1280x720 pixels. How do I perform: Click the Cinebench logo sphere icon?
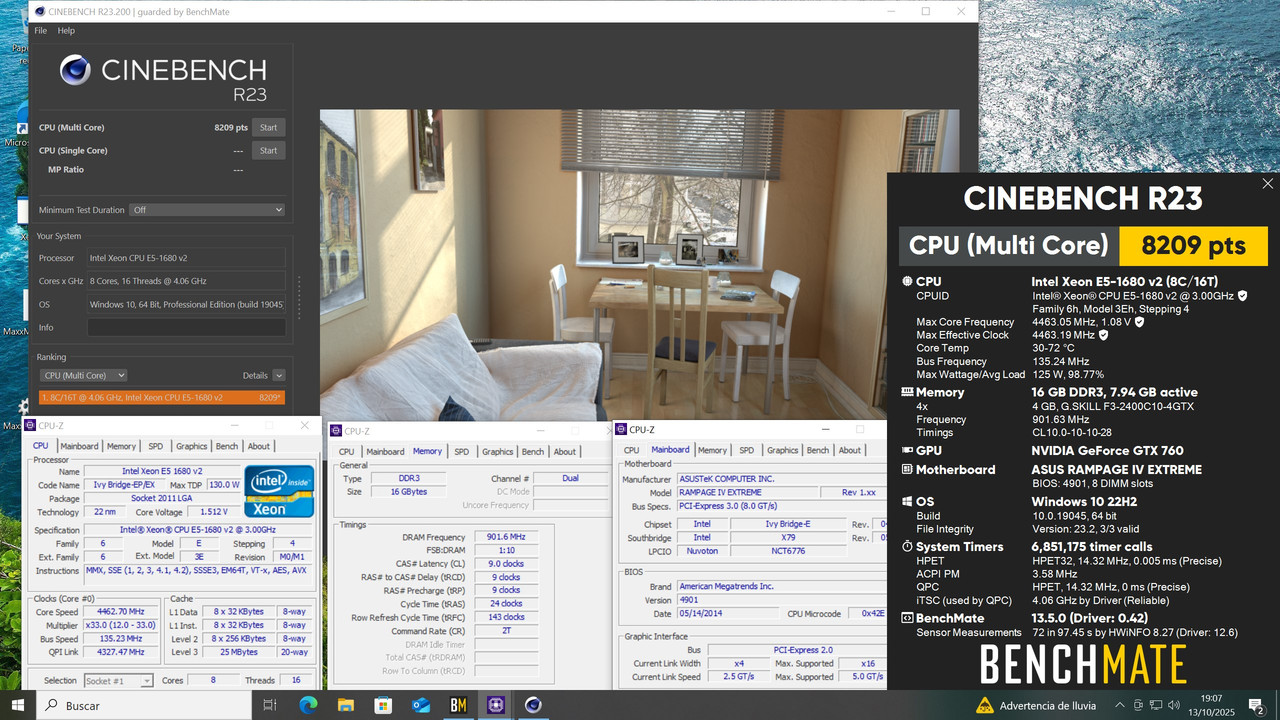click(x=76, y=70)
